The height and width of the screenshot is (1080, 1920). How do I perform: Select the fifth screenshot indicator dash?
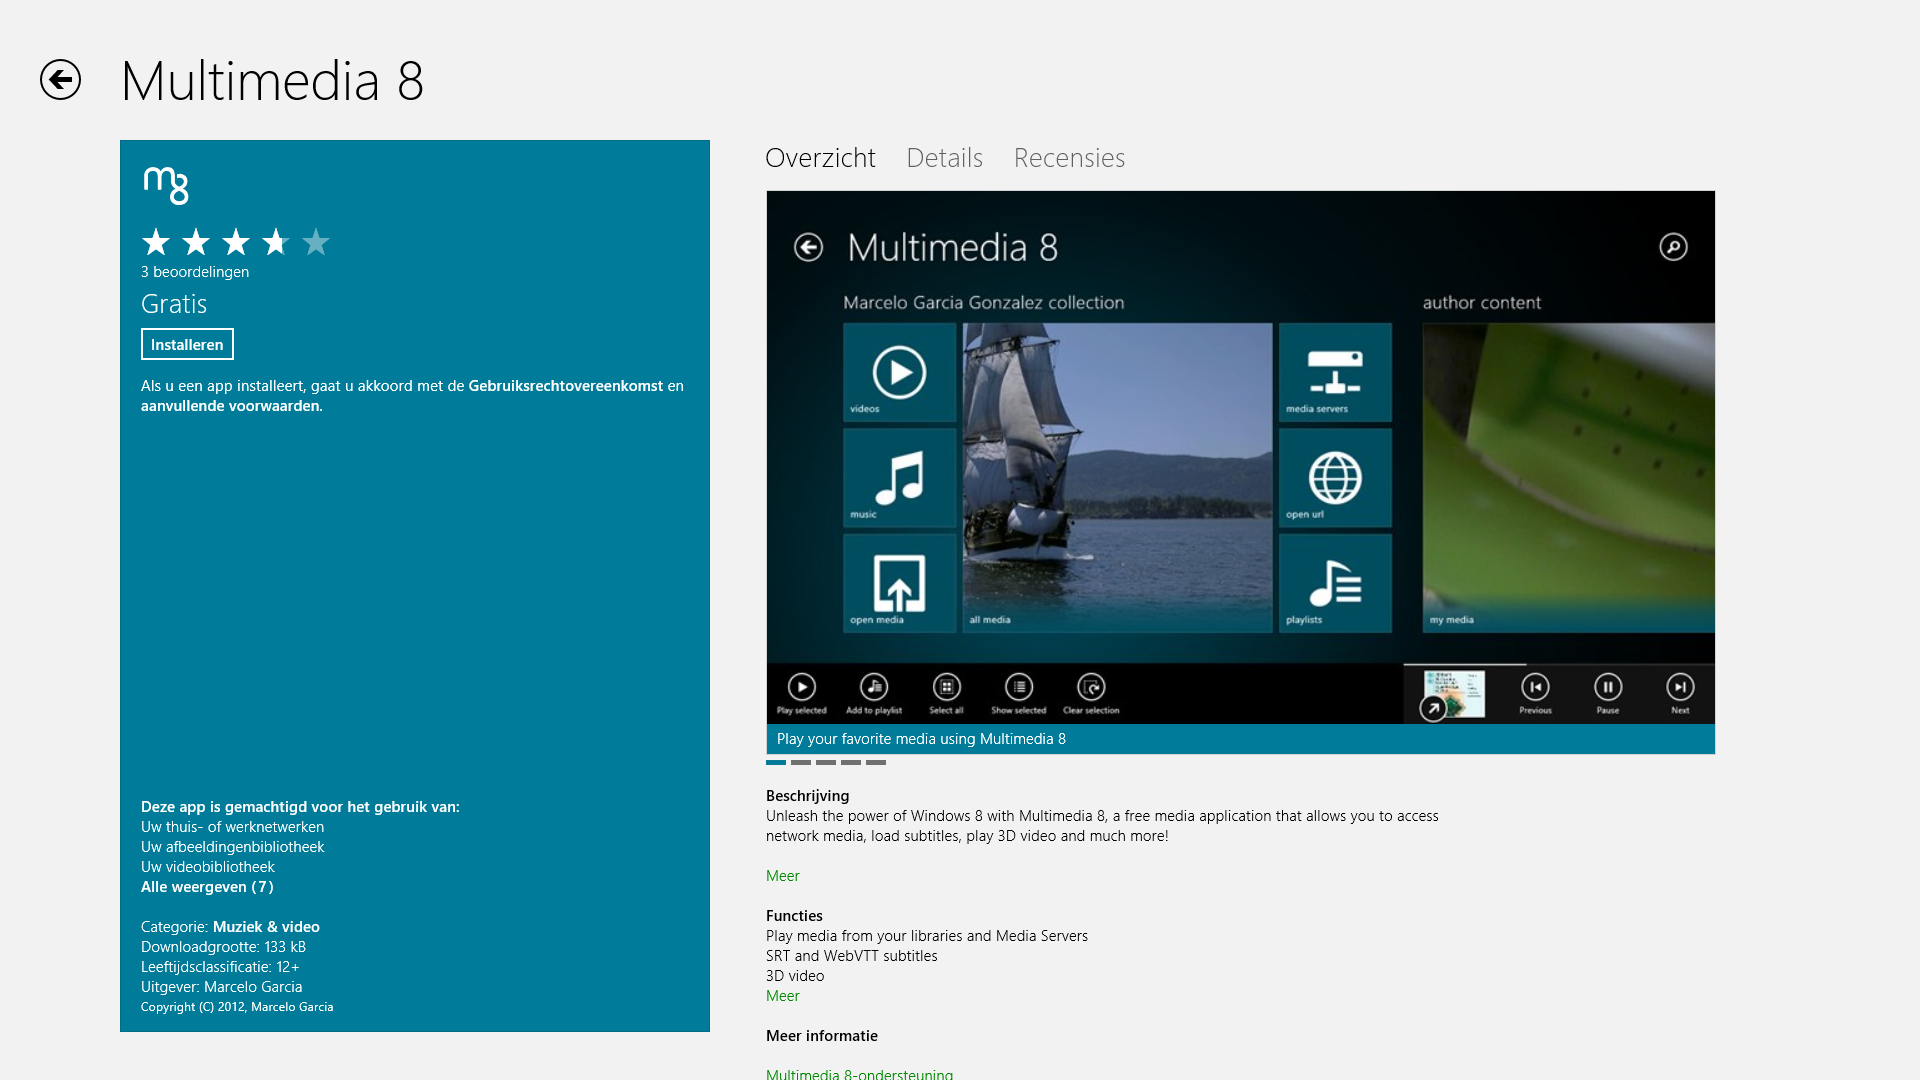coord(876,762)
